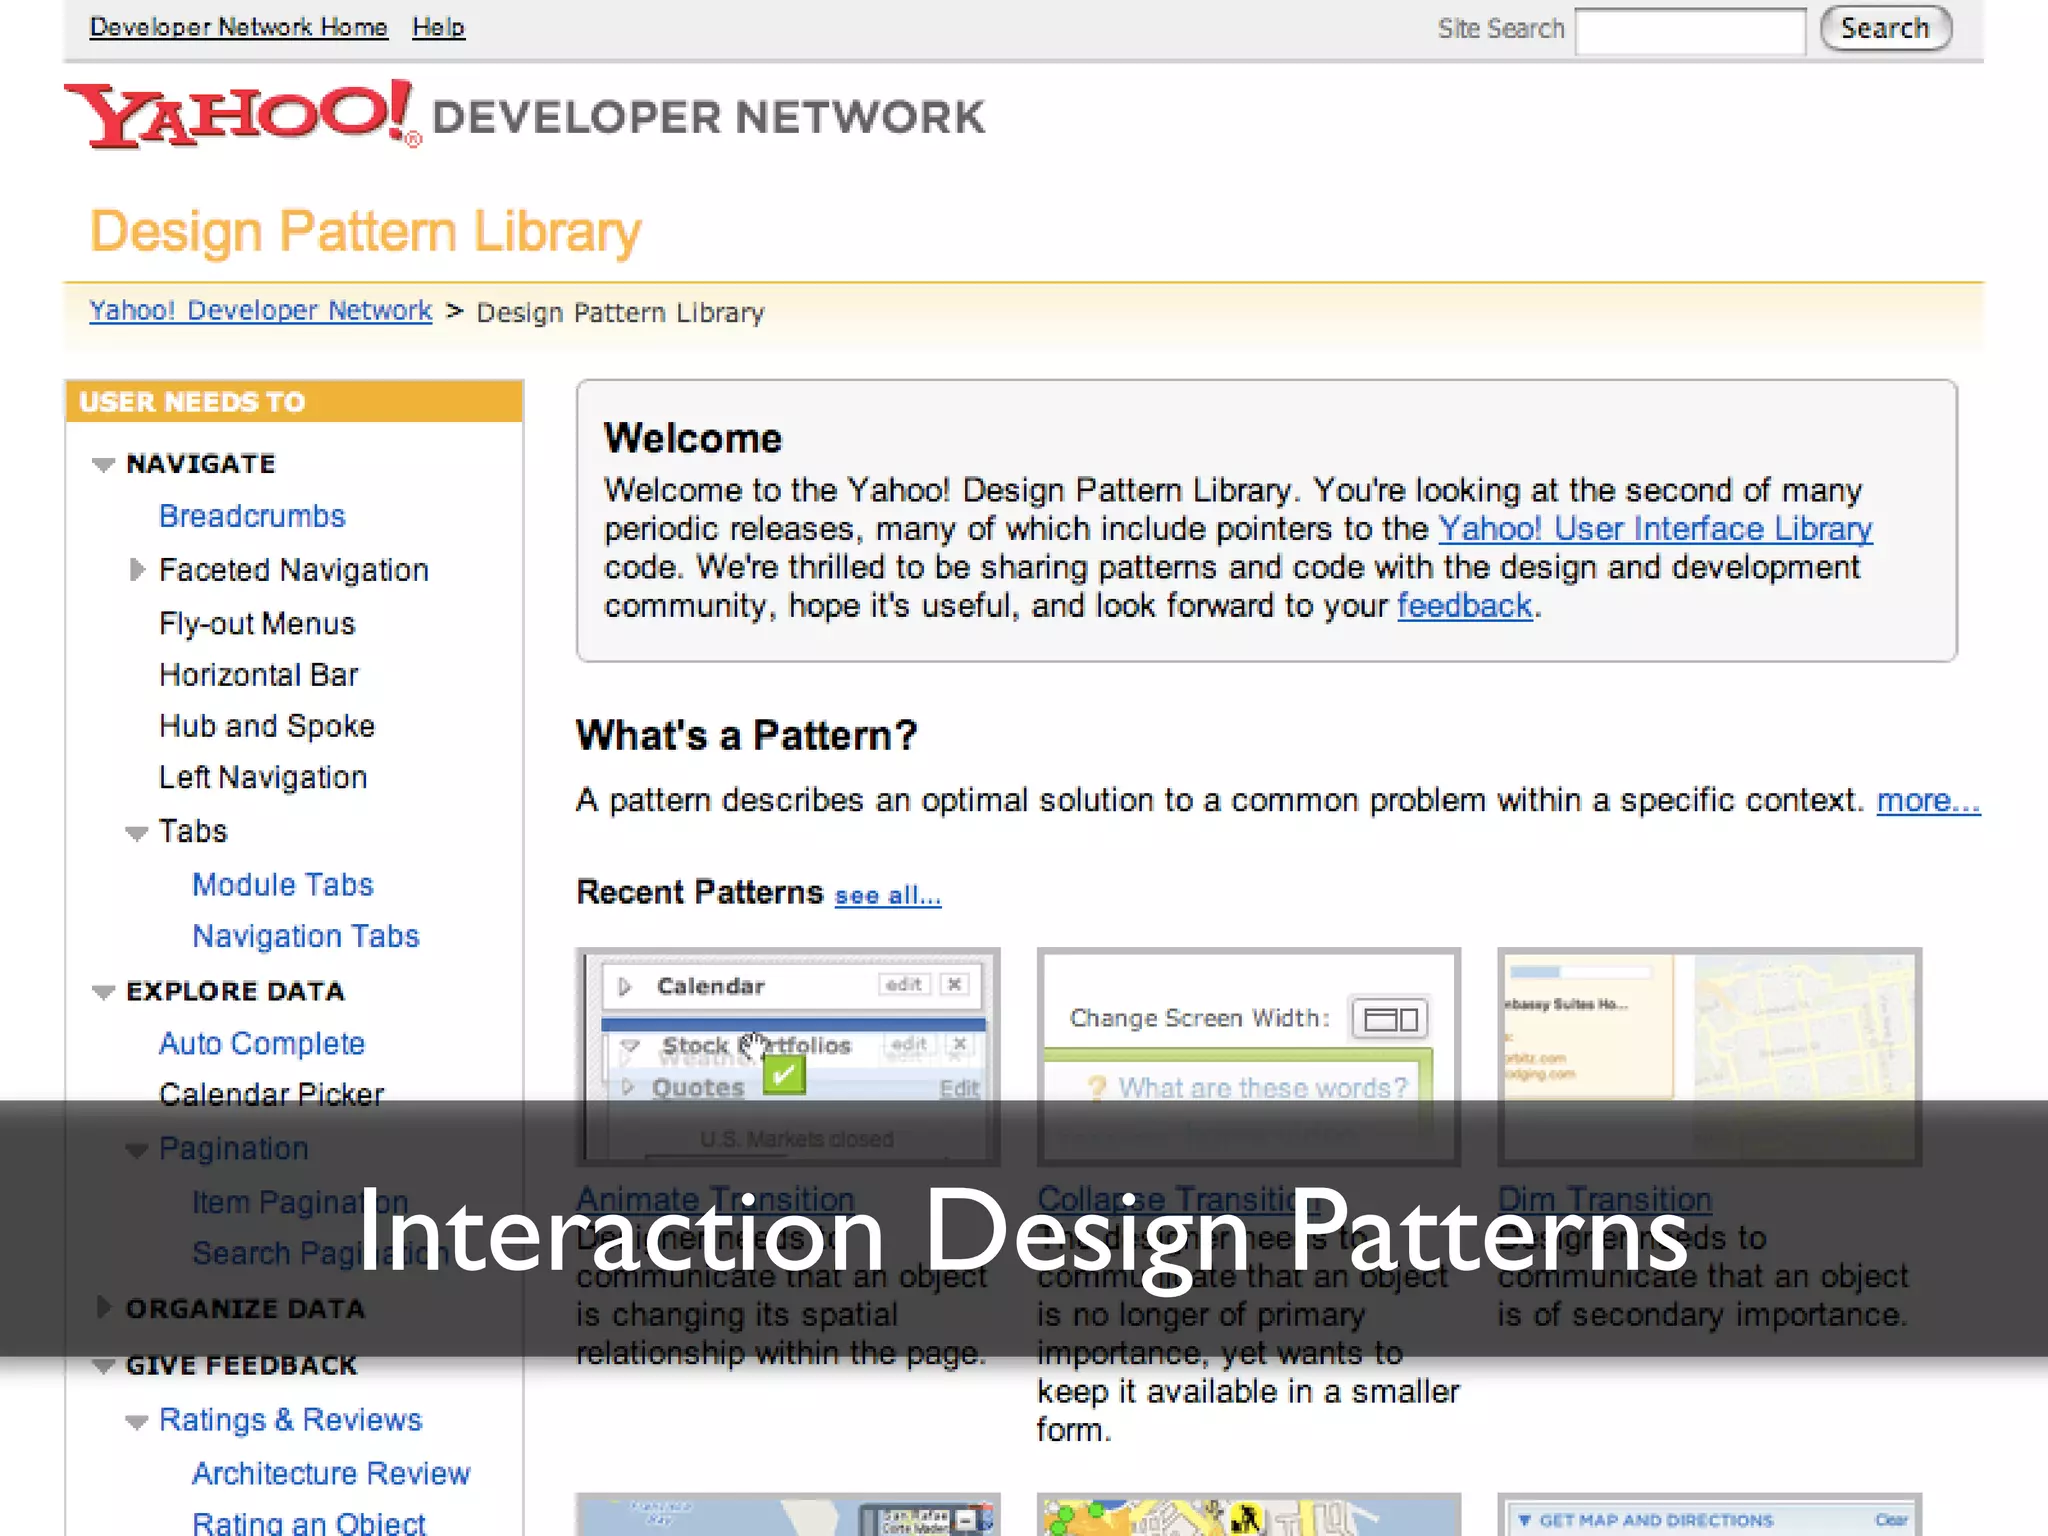The image size is (2048, 1536).
Task: Open Navigation Tabs pattern
Action: pyautogui.click(x=305, y=936)
